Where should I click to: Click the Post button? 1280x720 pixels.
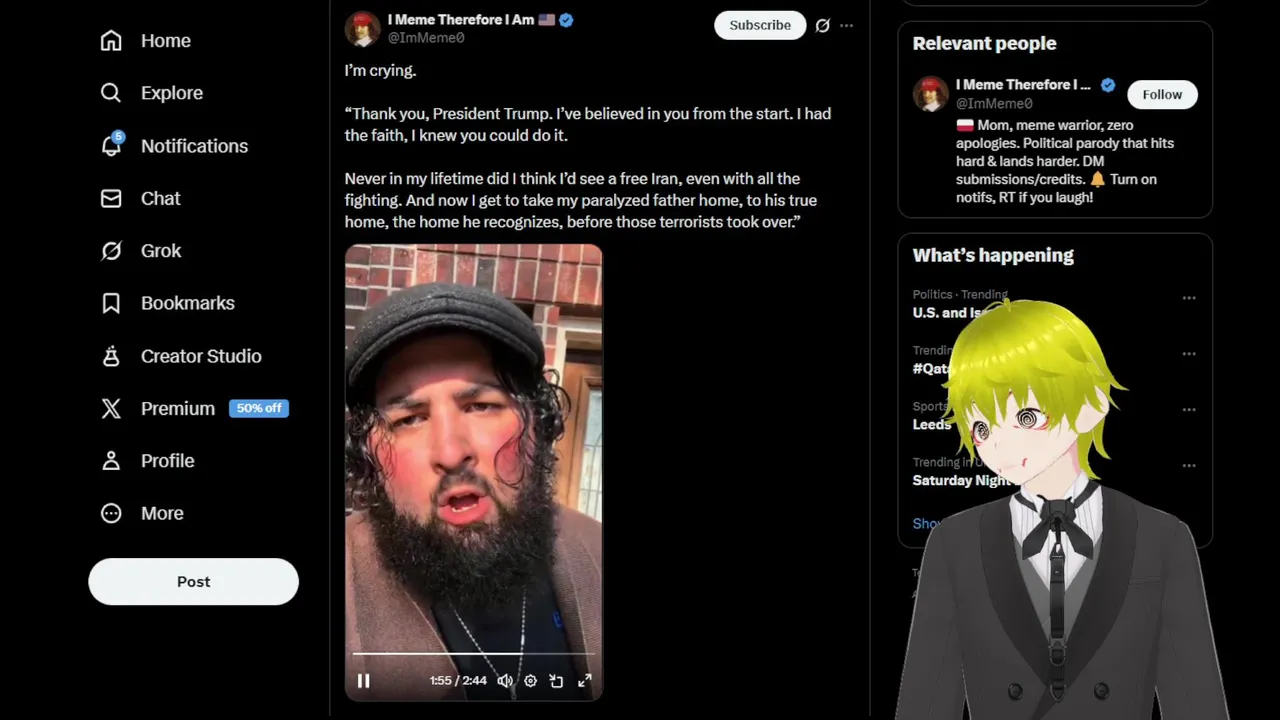193,582
